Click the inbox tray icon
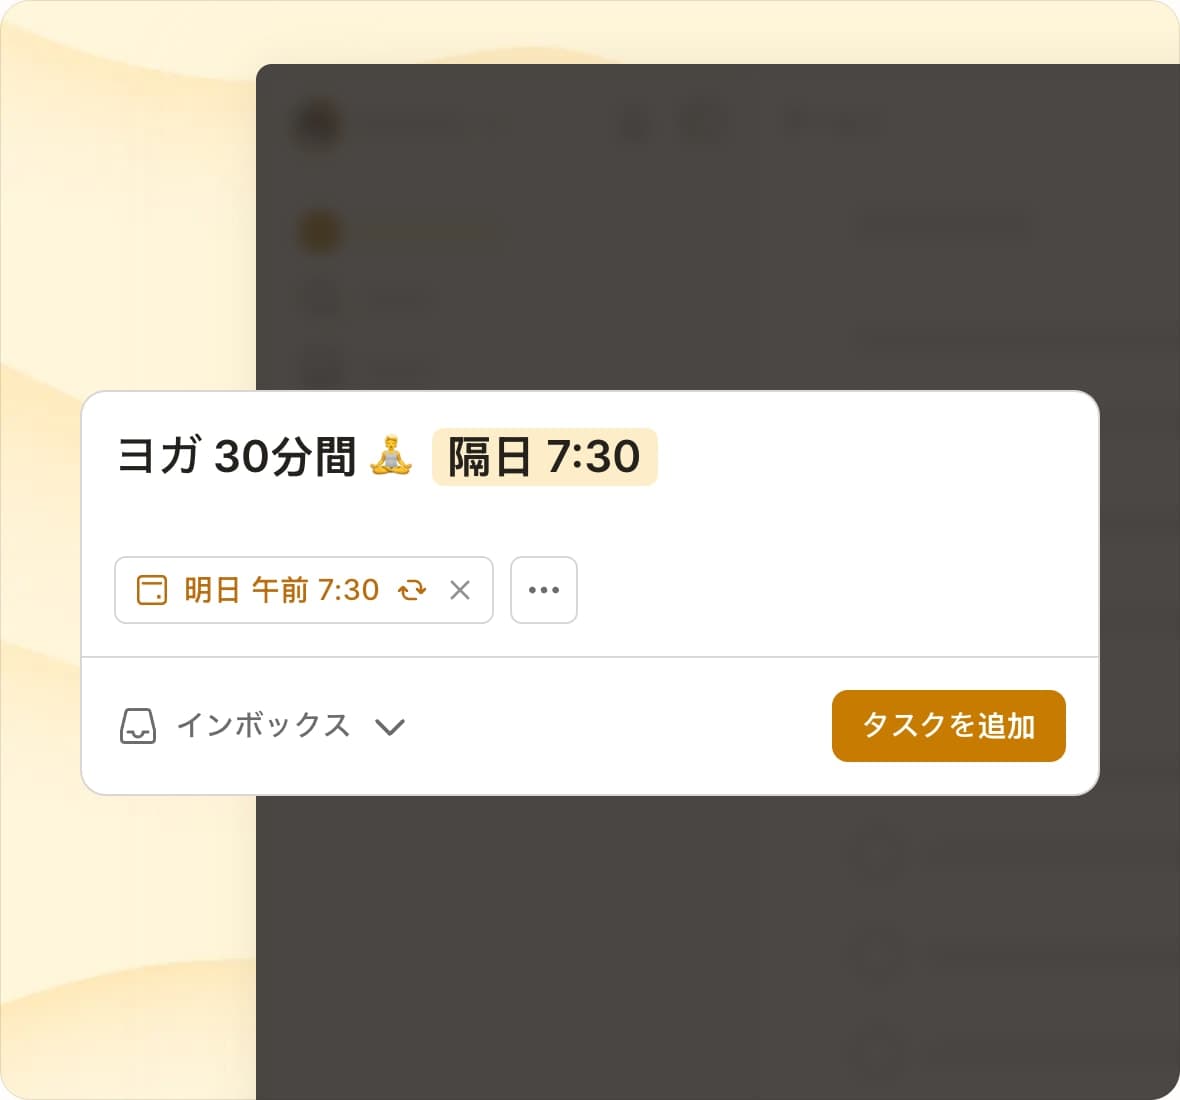 pyautogui.click(x=138, y=726)
